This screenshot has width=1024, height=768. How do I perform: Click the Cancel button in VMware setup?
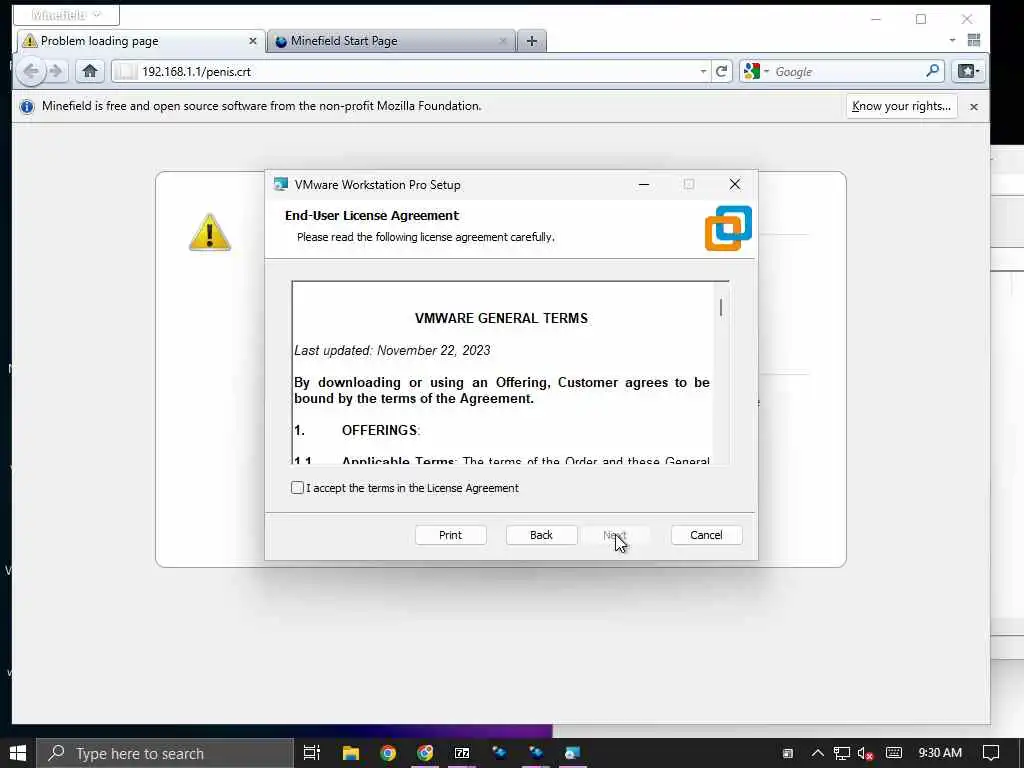click(x=707, y=535)
